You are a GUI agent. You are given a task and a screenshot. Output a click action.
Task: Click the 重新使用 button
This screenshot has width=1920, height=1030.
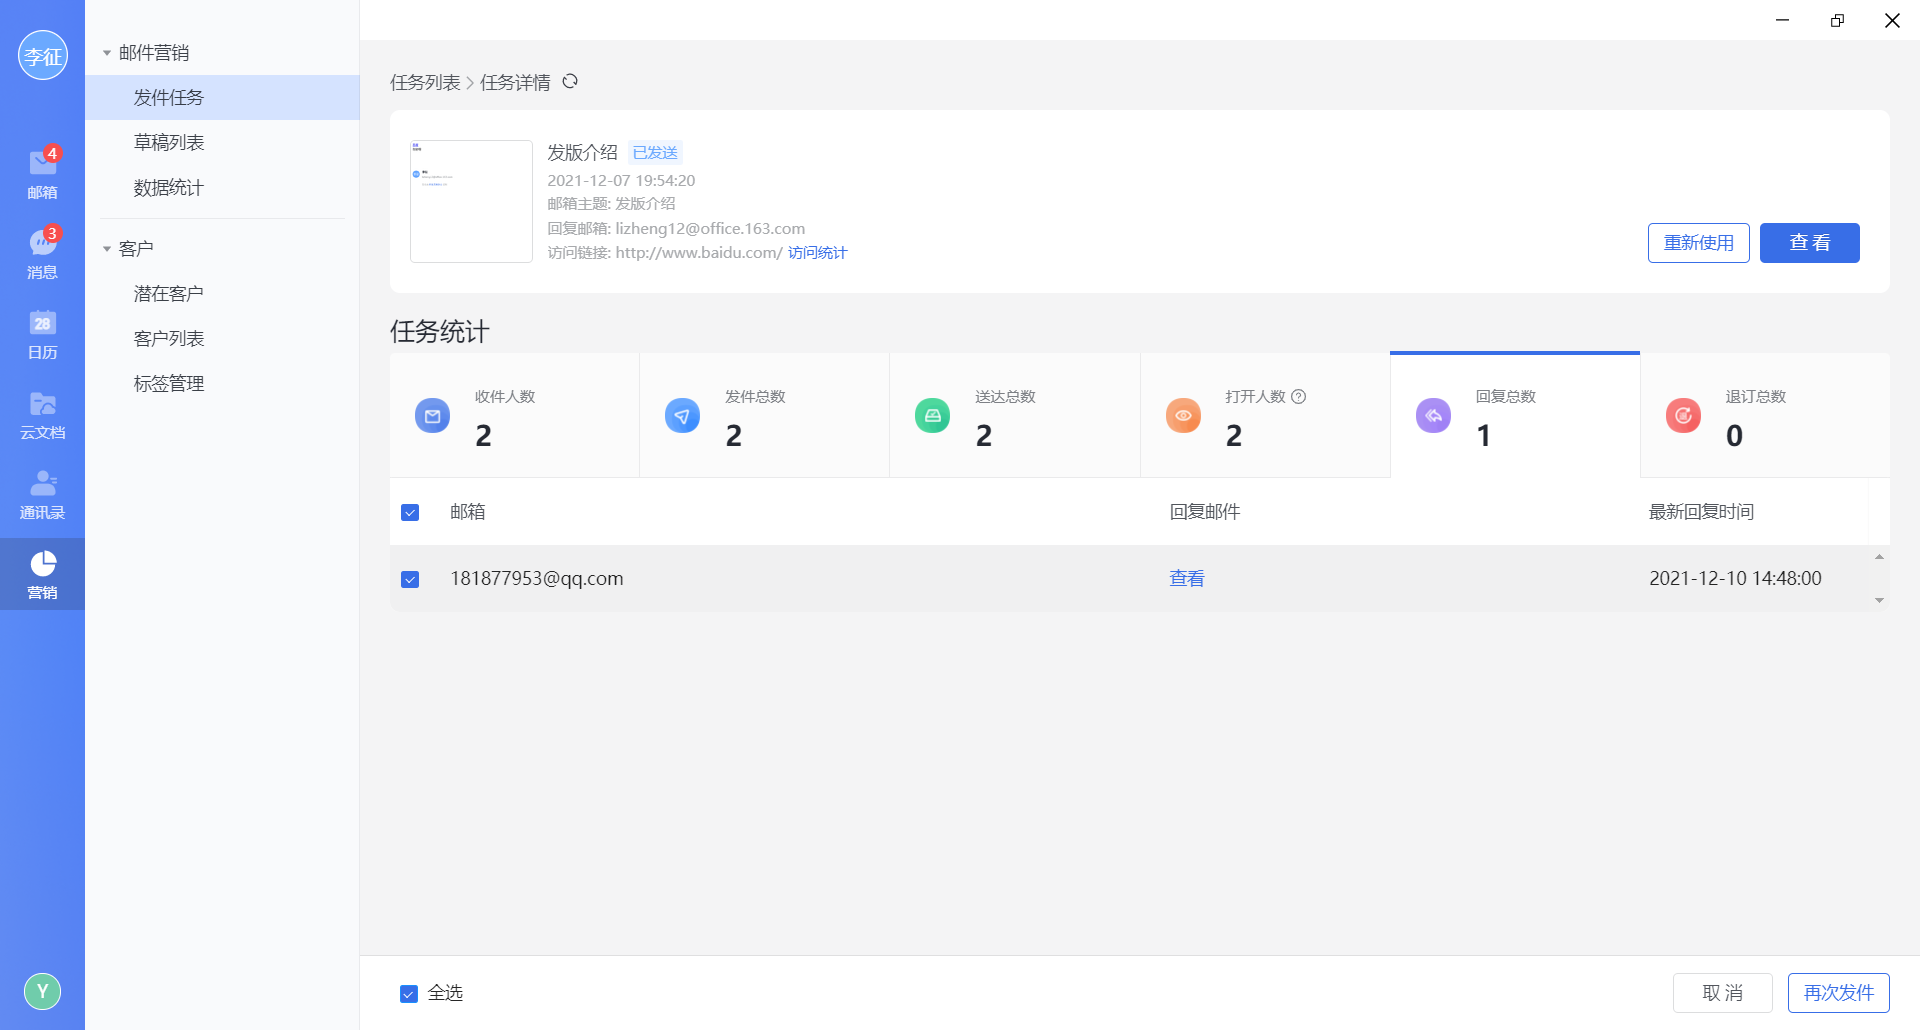pos(1698,243)
